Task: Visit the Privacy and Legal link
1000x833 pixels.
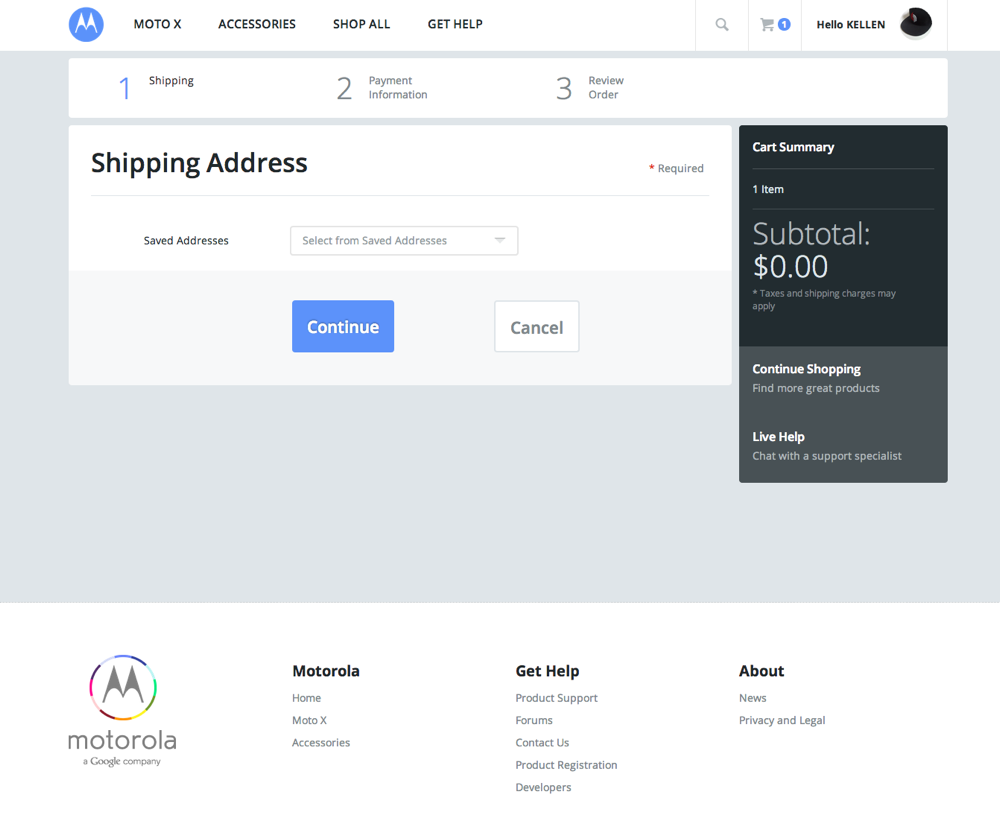Action: [x=781, y=720]
